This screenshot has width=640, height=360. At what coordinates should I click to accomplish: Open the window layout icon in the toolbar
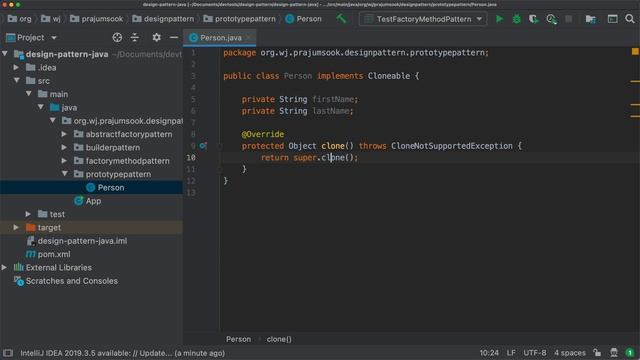click(x=612, y=19)
